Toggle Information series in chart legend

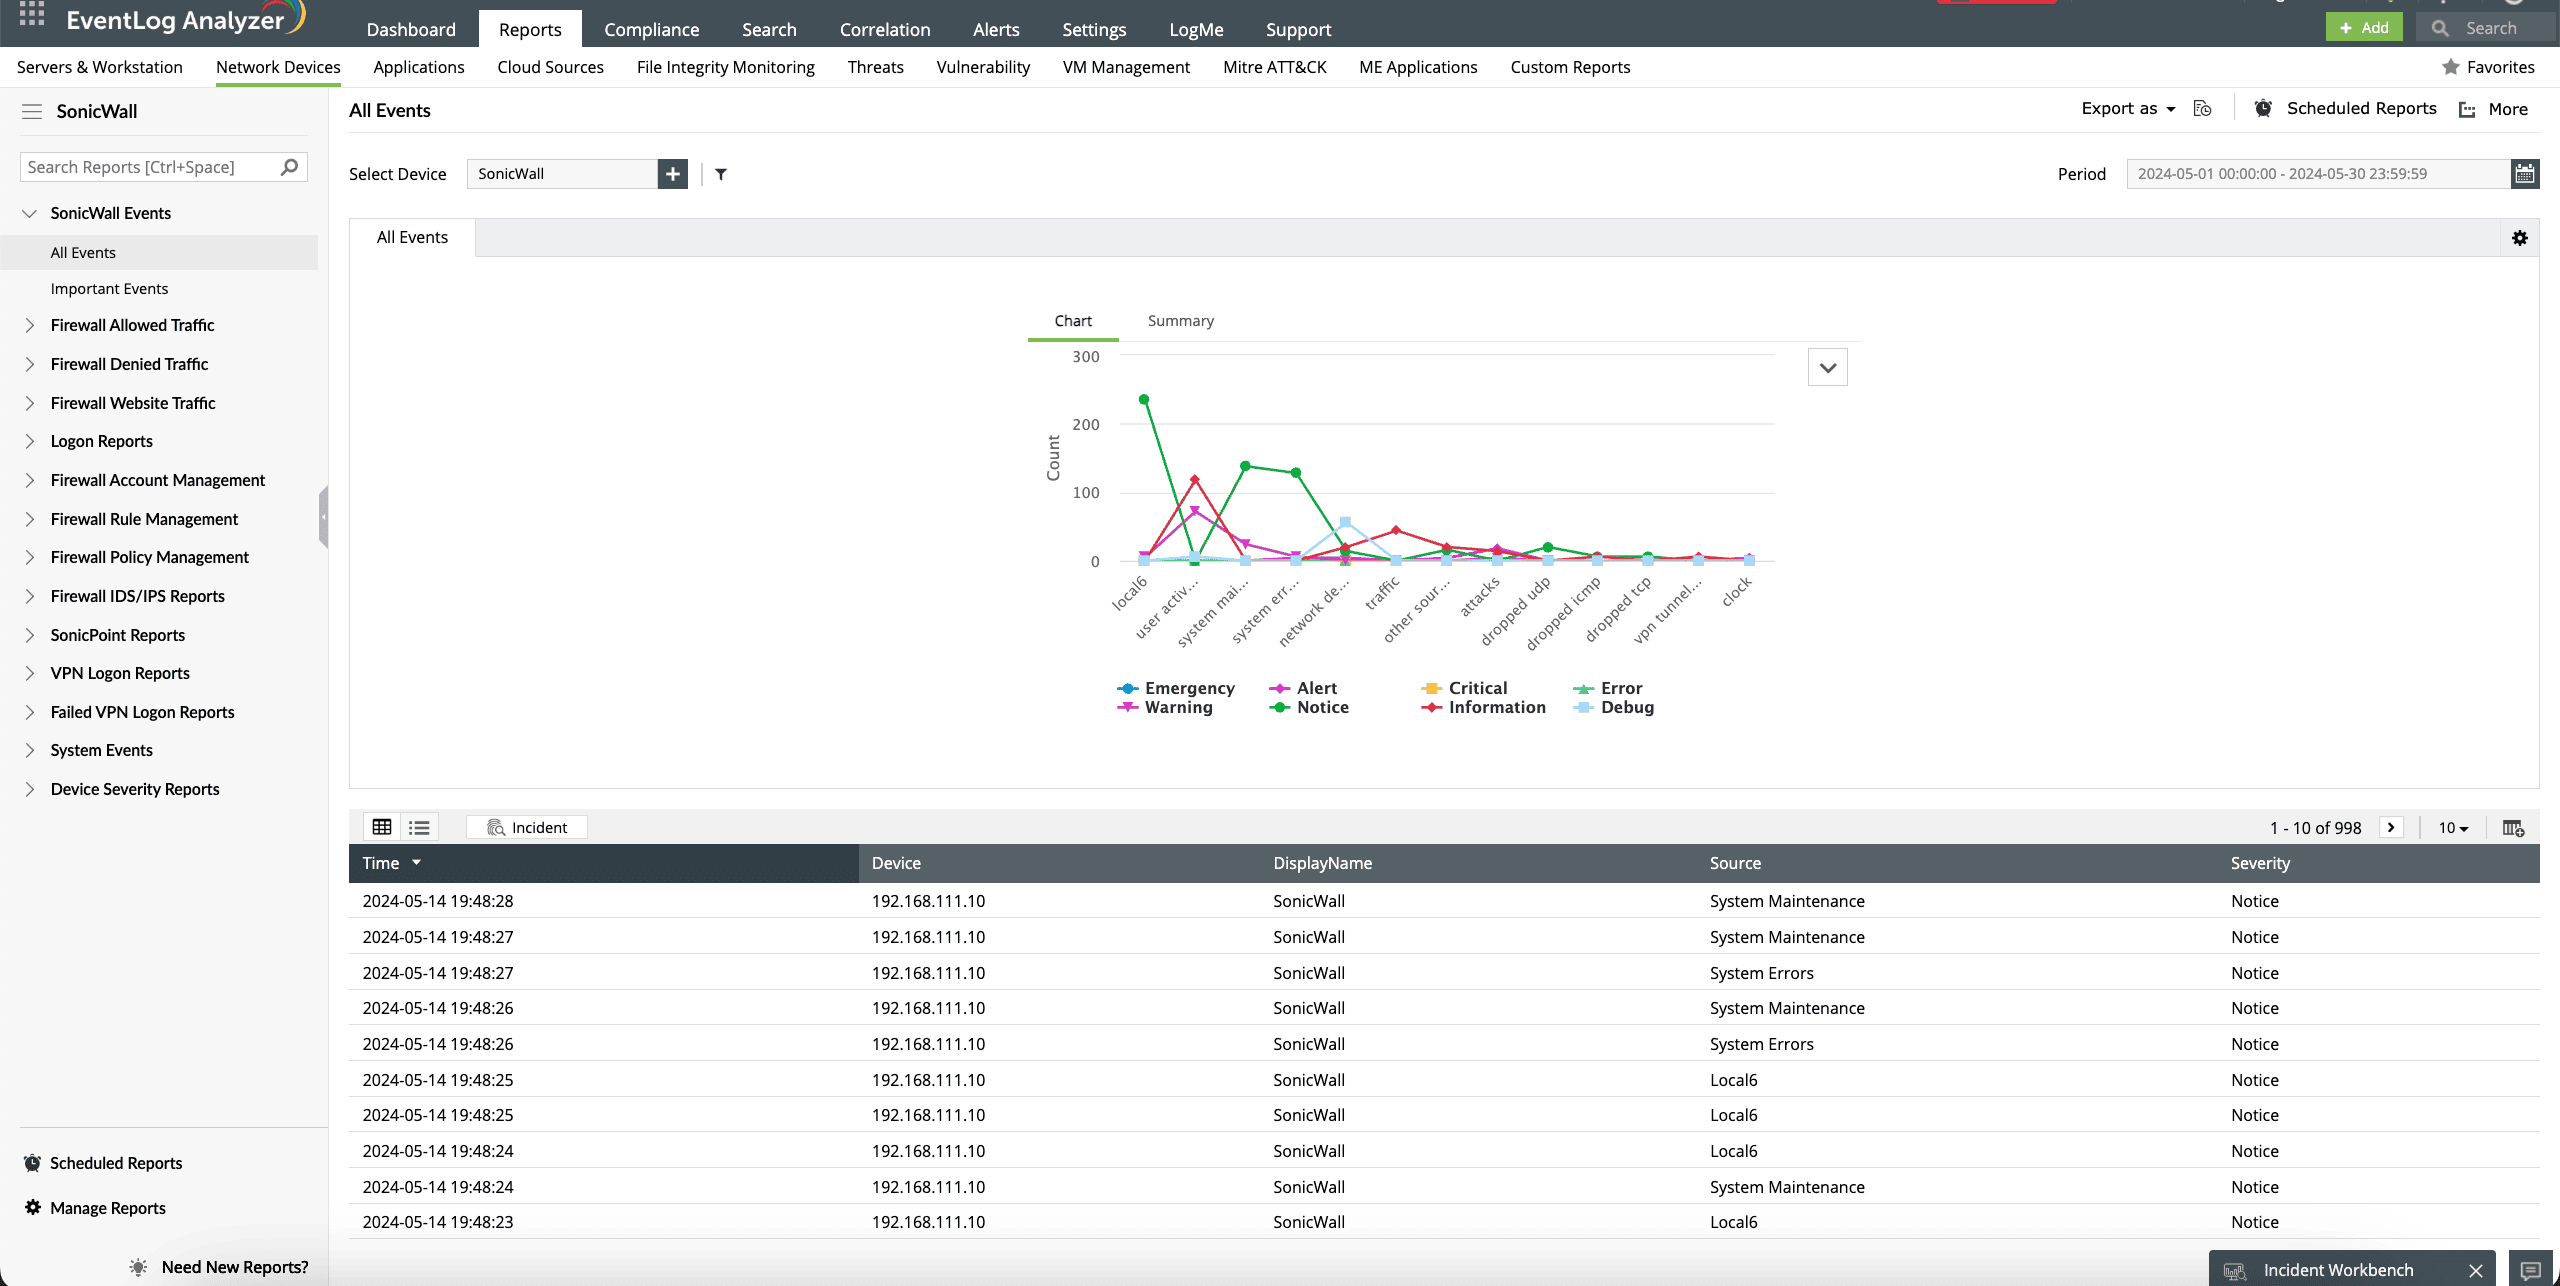(x=1483, y=707)
